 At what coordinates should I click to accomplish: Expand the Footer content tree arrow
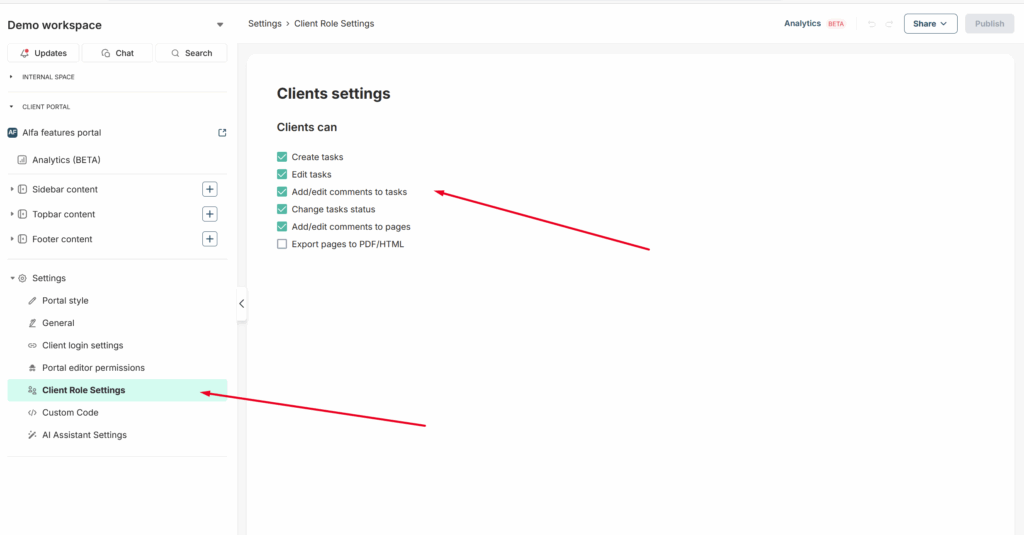12,239
